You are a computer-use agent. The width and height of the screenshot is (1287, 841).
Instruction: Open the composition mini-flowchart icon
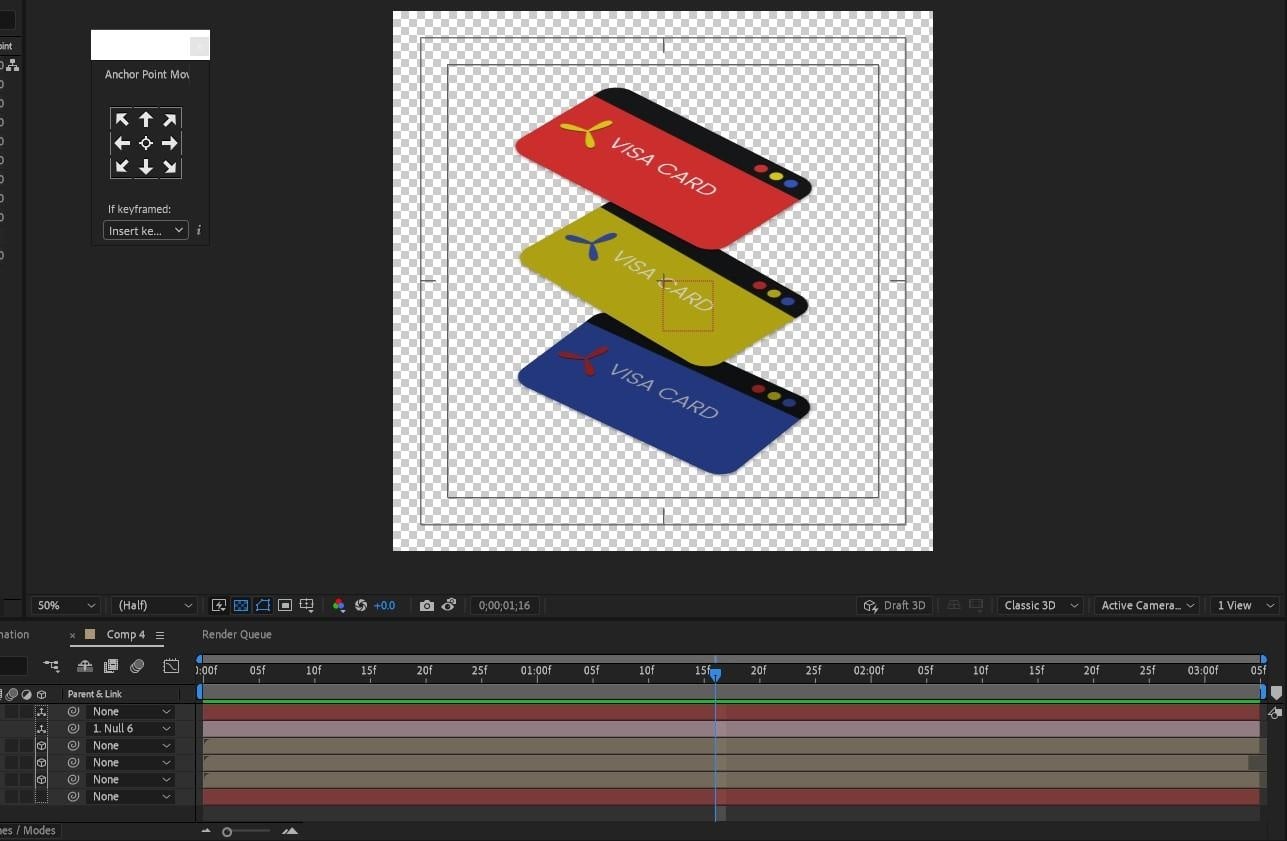pyautogui.click(x=51, y=665)
